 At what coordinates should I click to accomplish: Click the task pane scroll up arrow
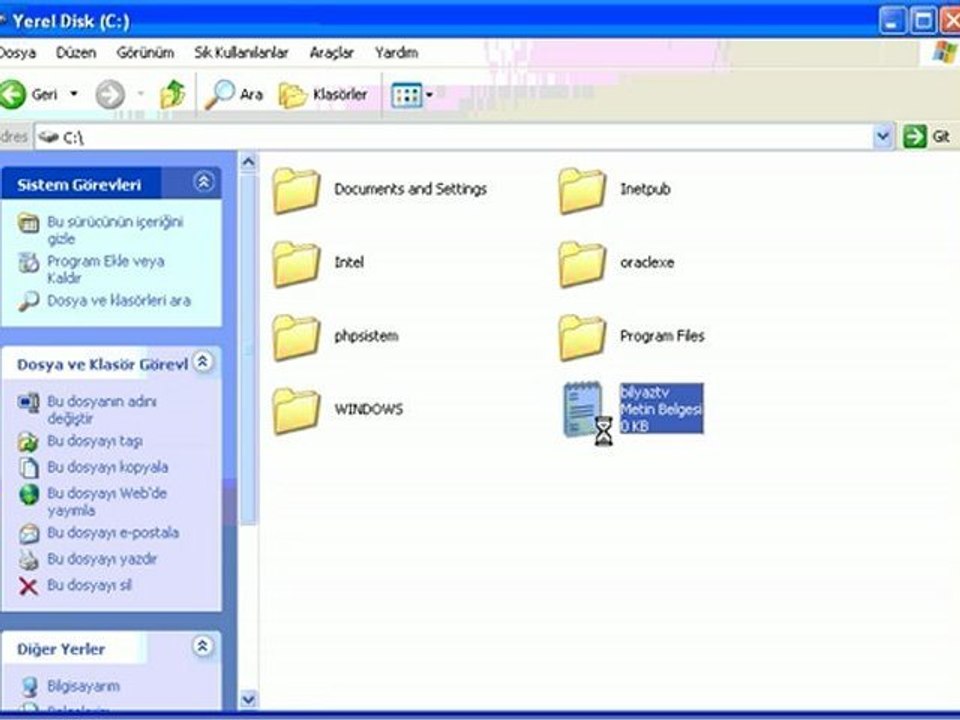[248, 162]
